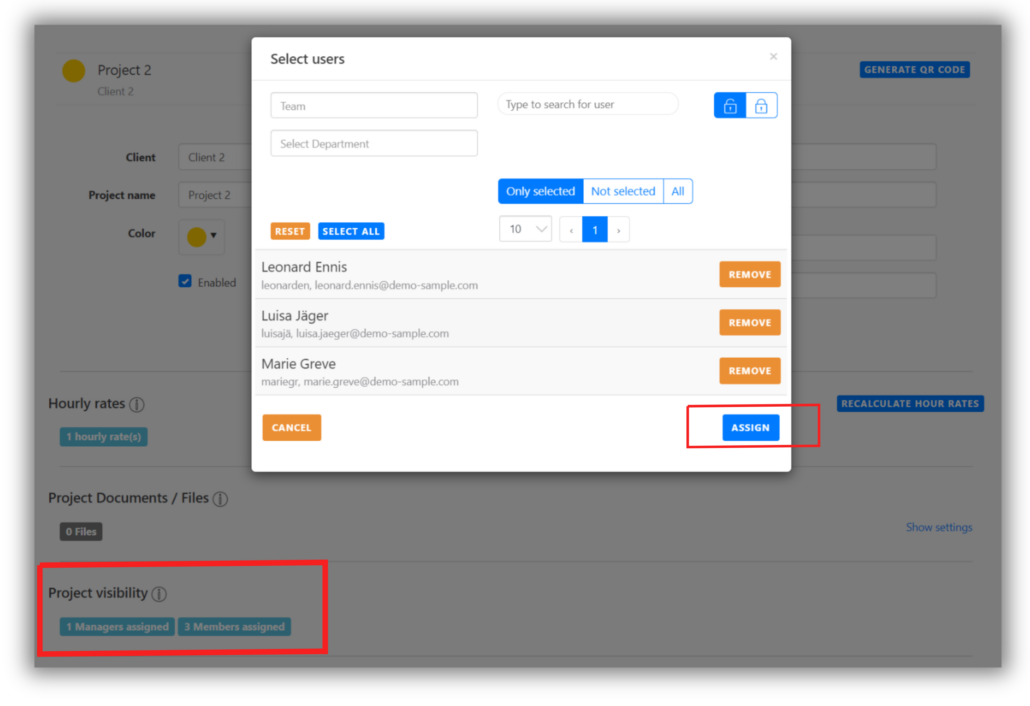This screenshot has width=1030, height=706.
Task: Click info icon next to Project visibility
Action: click(x=159, y=594)
